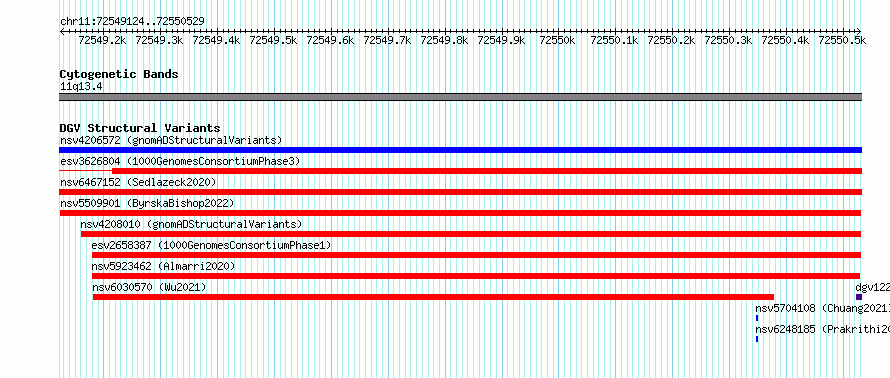Viewport: 890px width, 378px height.
Task: Open variant label nsv6467152 Sedlazeck2020
Action: tap(138, 182)
